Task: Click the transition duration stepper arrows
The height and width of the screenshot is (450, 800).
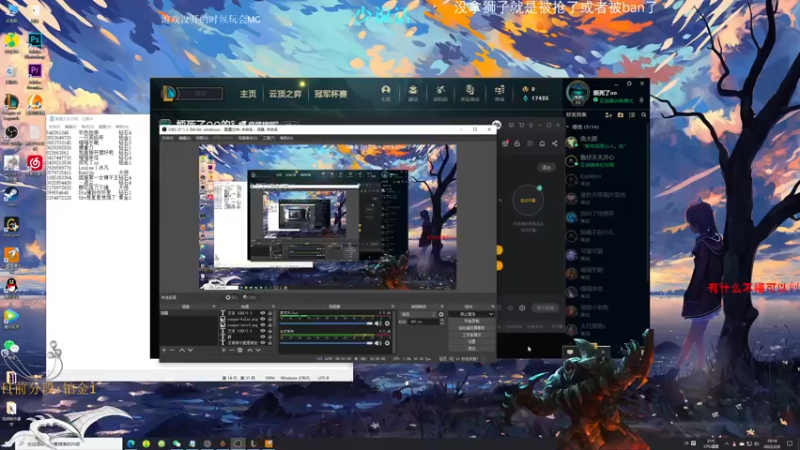Action: point(442,322)
